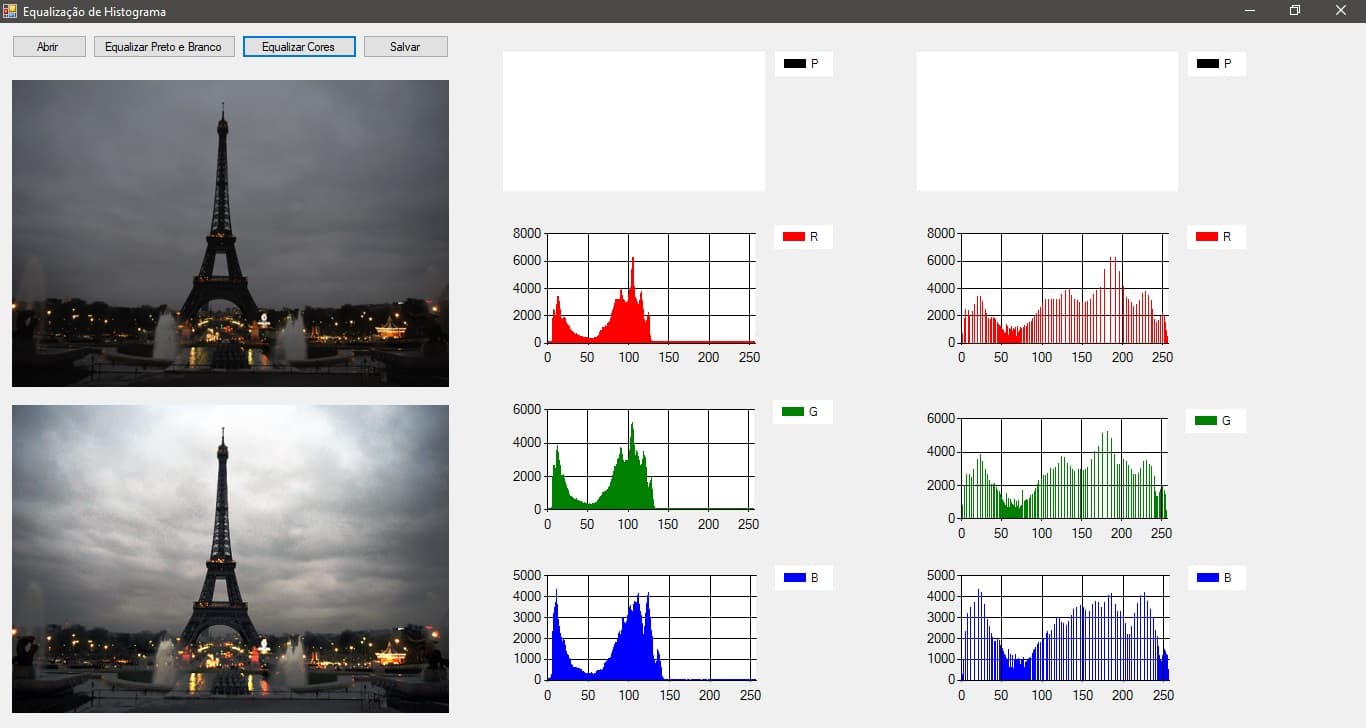
Task: Open an image using the Abrir button
Action: (x=48, y=46)
